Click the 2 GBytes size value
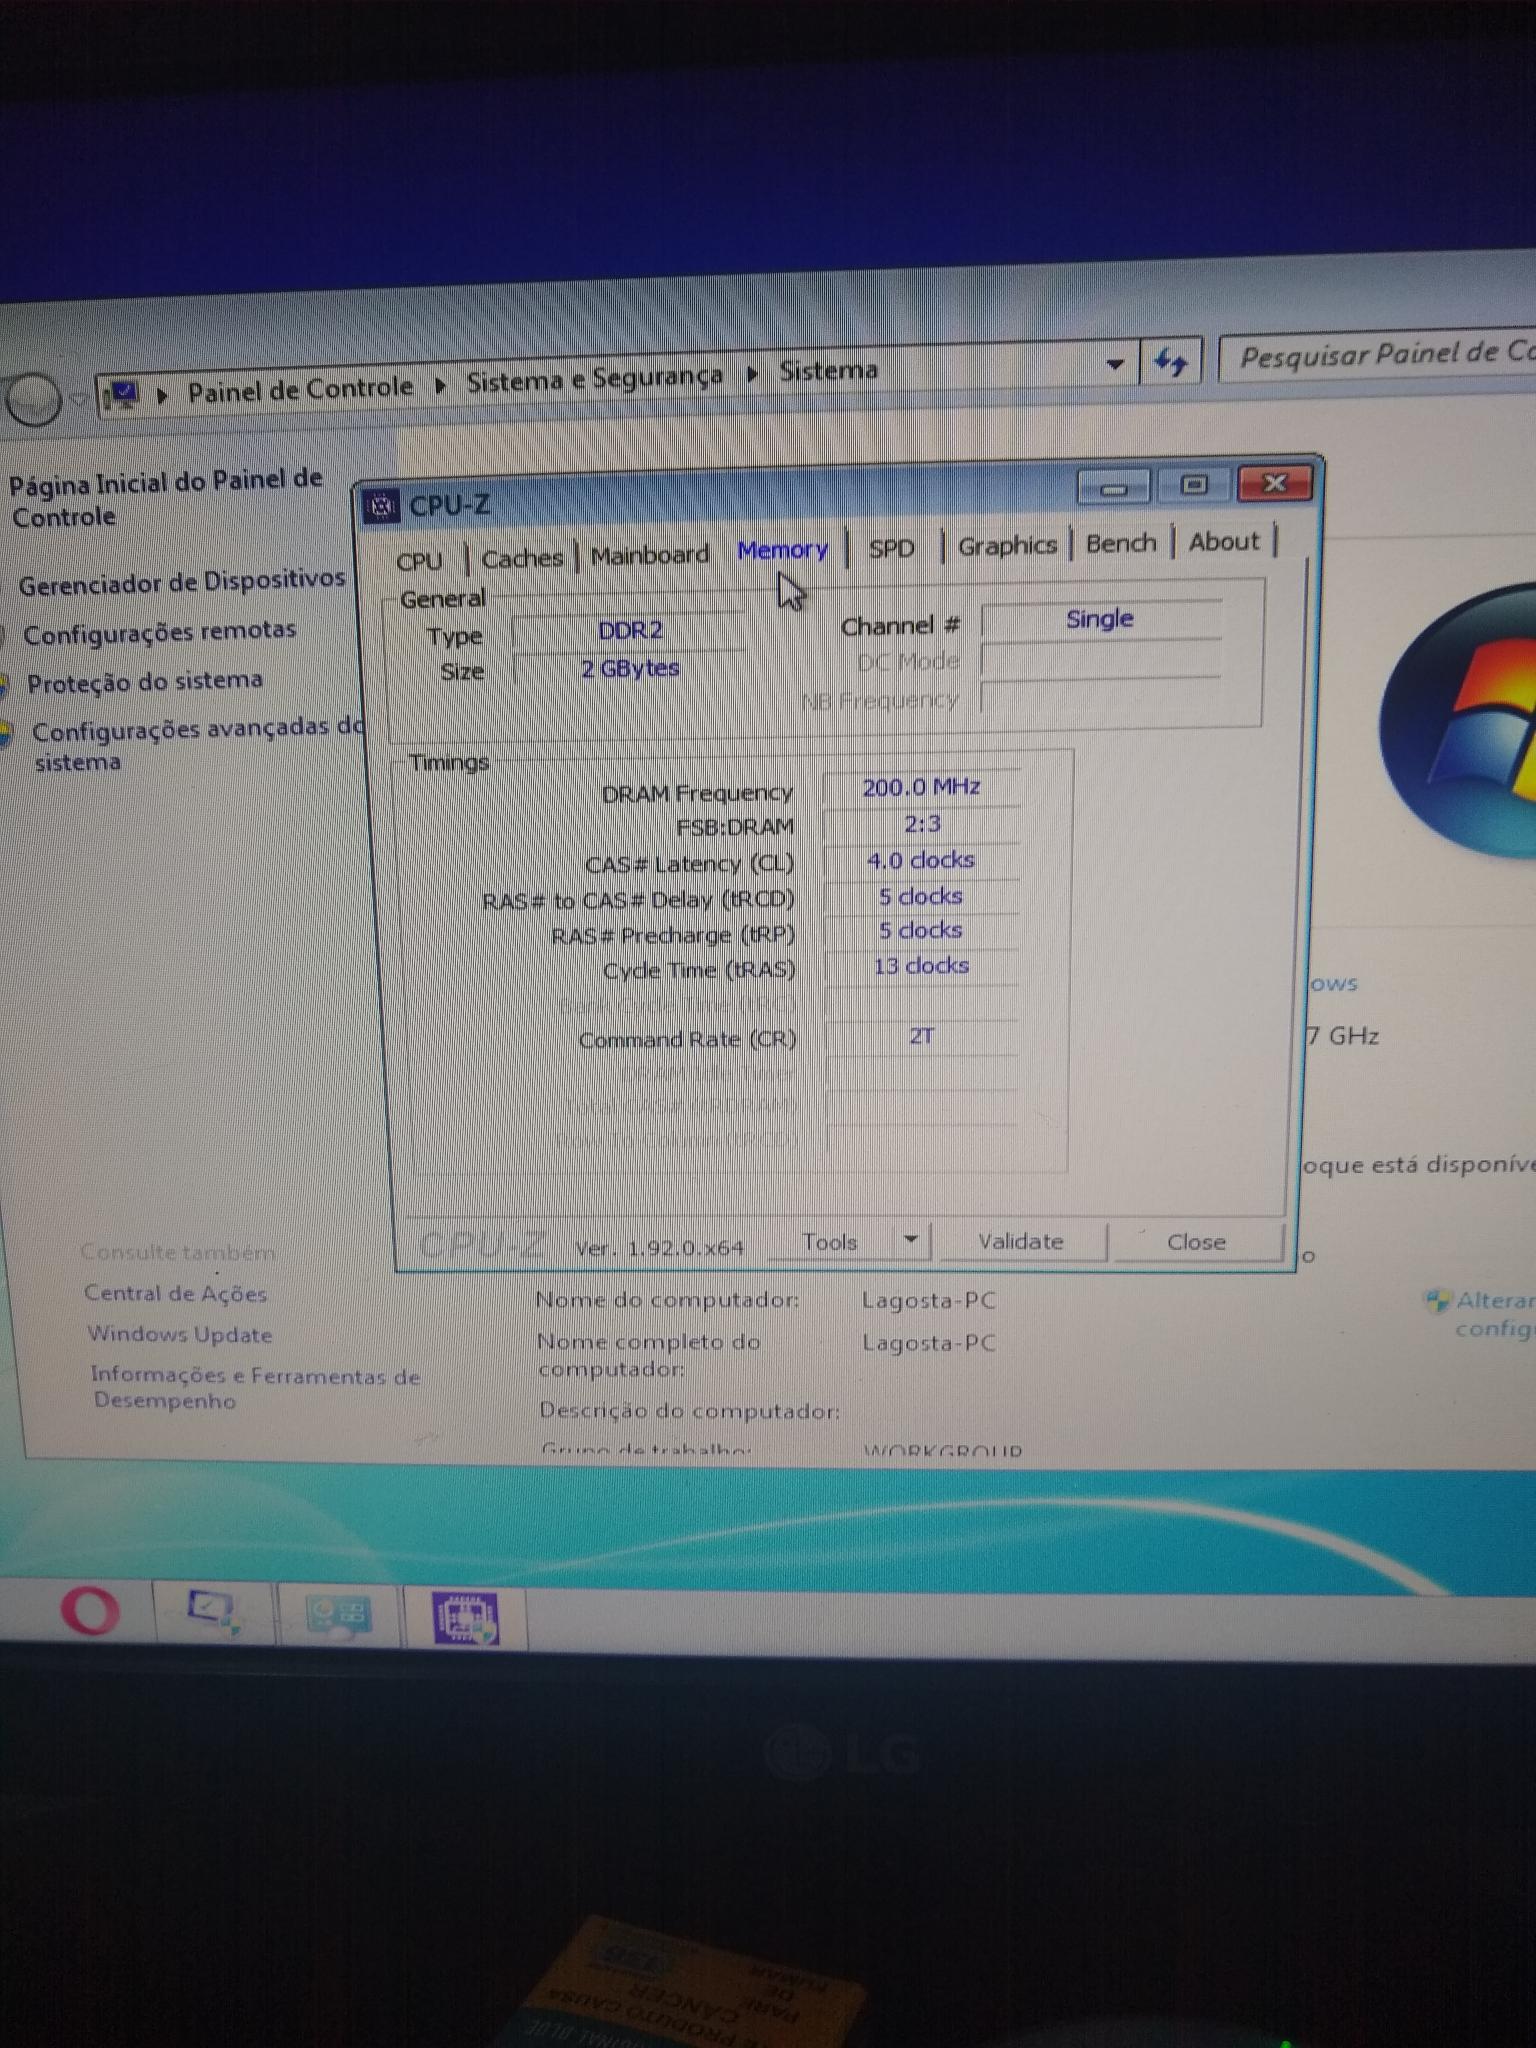This screenshot has height=2048, width=1536. (630, 668)
